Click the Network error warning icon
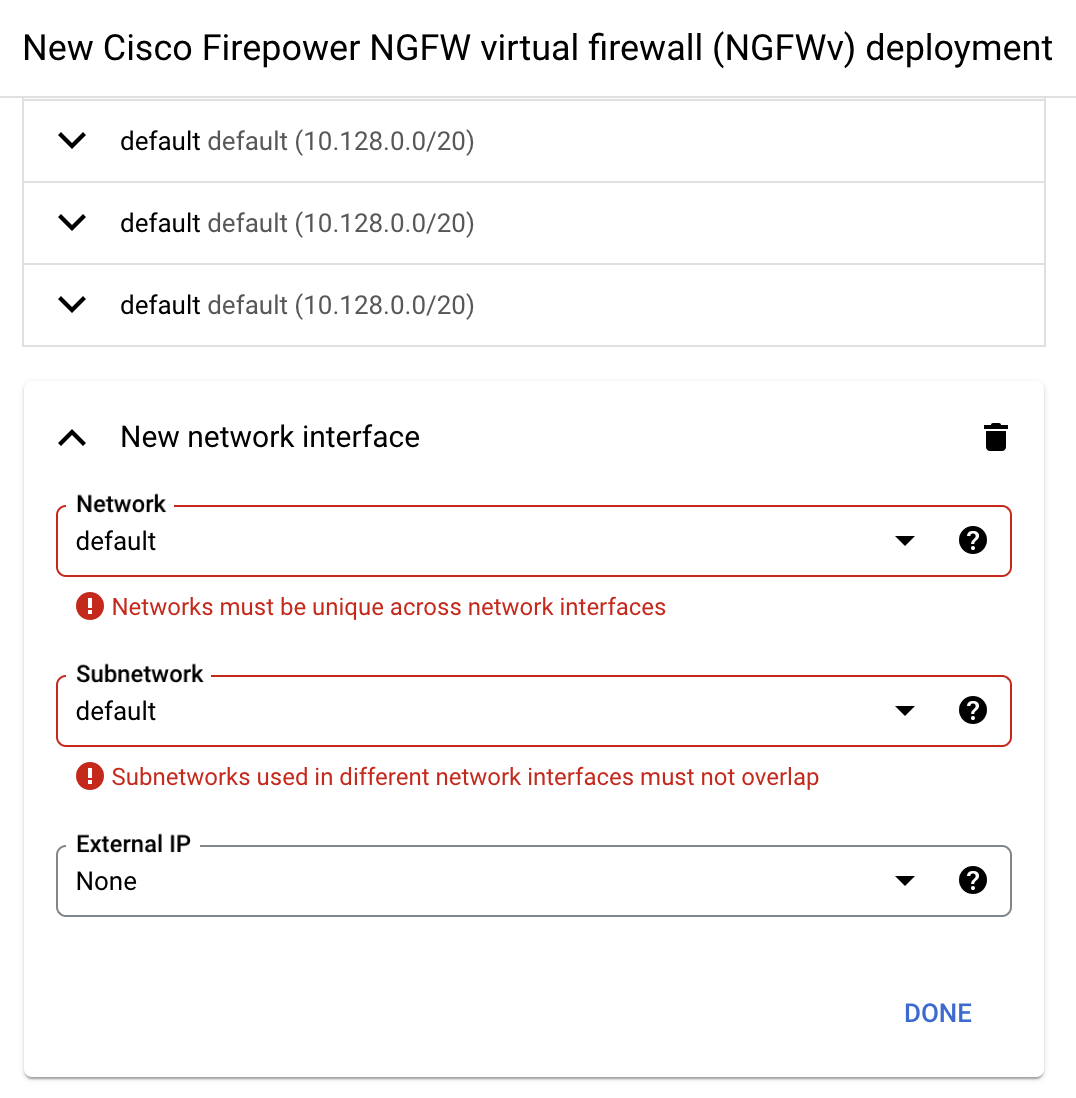The width and height of the screenshot is (1076, 1098). (90, 606)
